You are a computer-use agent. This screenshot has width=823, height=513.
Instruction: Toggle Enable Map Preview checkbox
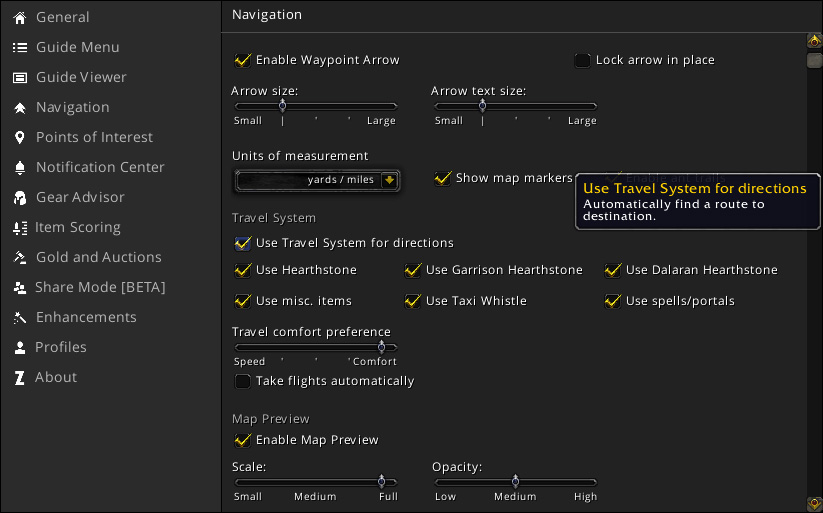(242, 440)
